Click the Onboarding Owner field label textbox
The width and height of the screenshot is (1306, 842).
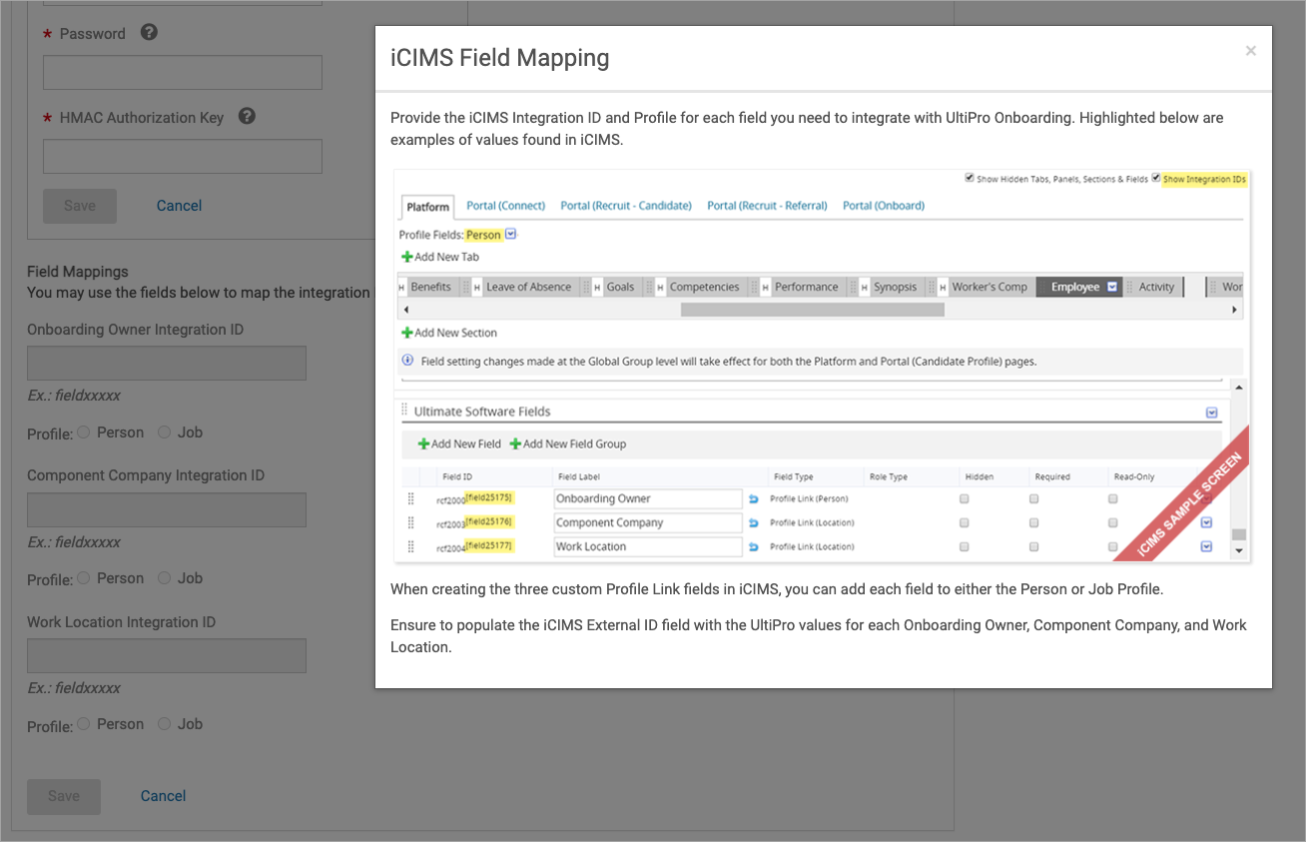click(x=648, y=498)
